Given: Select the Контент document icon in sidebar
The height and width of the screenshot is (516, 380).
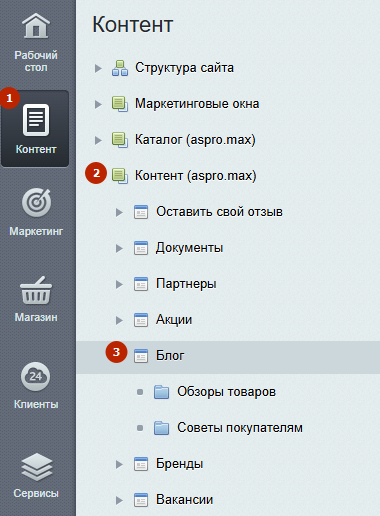Looking at the screenshot, I should (x=36, y=120).
